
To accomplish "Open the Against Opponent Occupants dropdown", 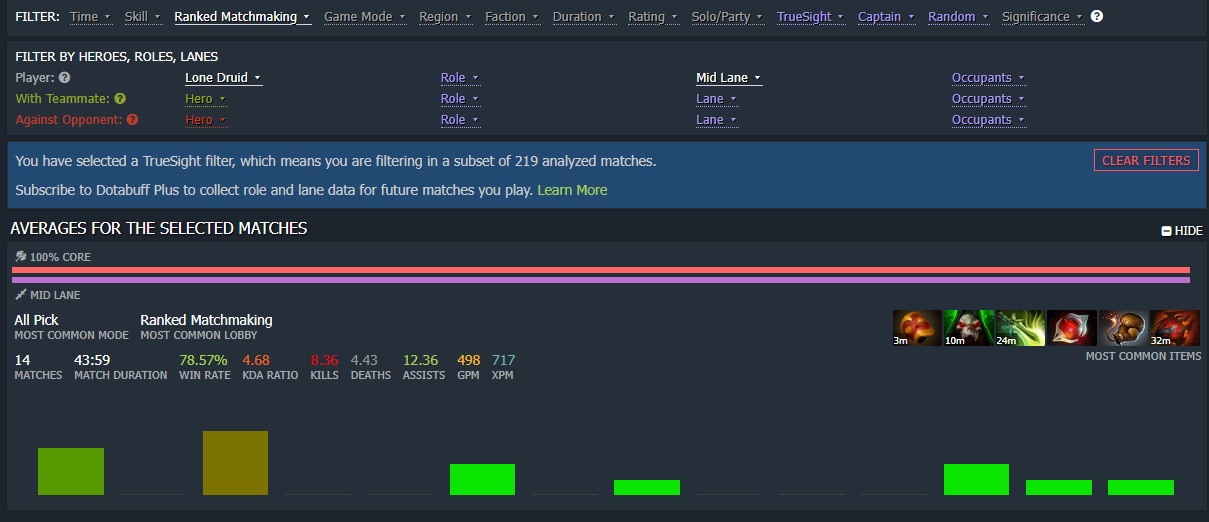I will click(x=989, y=120).
